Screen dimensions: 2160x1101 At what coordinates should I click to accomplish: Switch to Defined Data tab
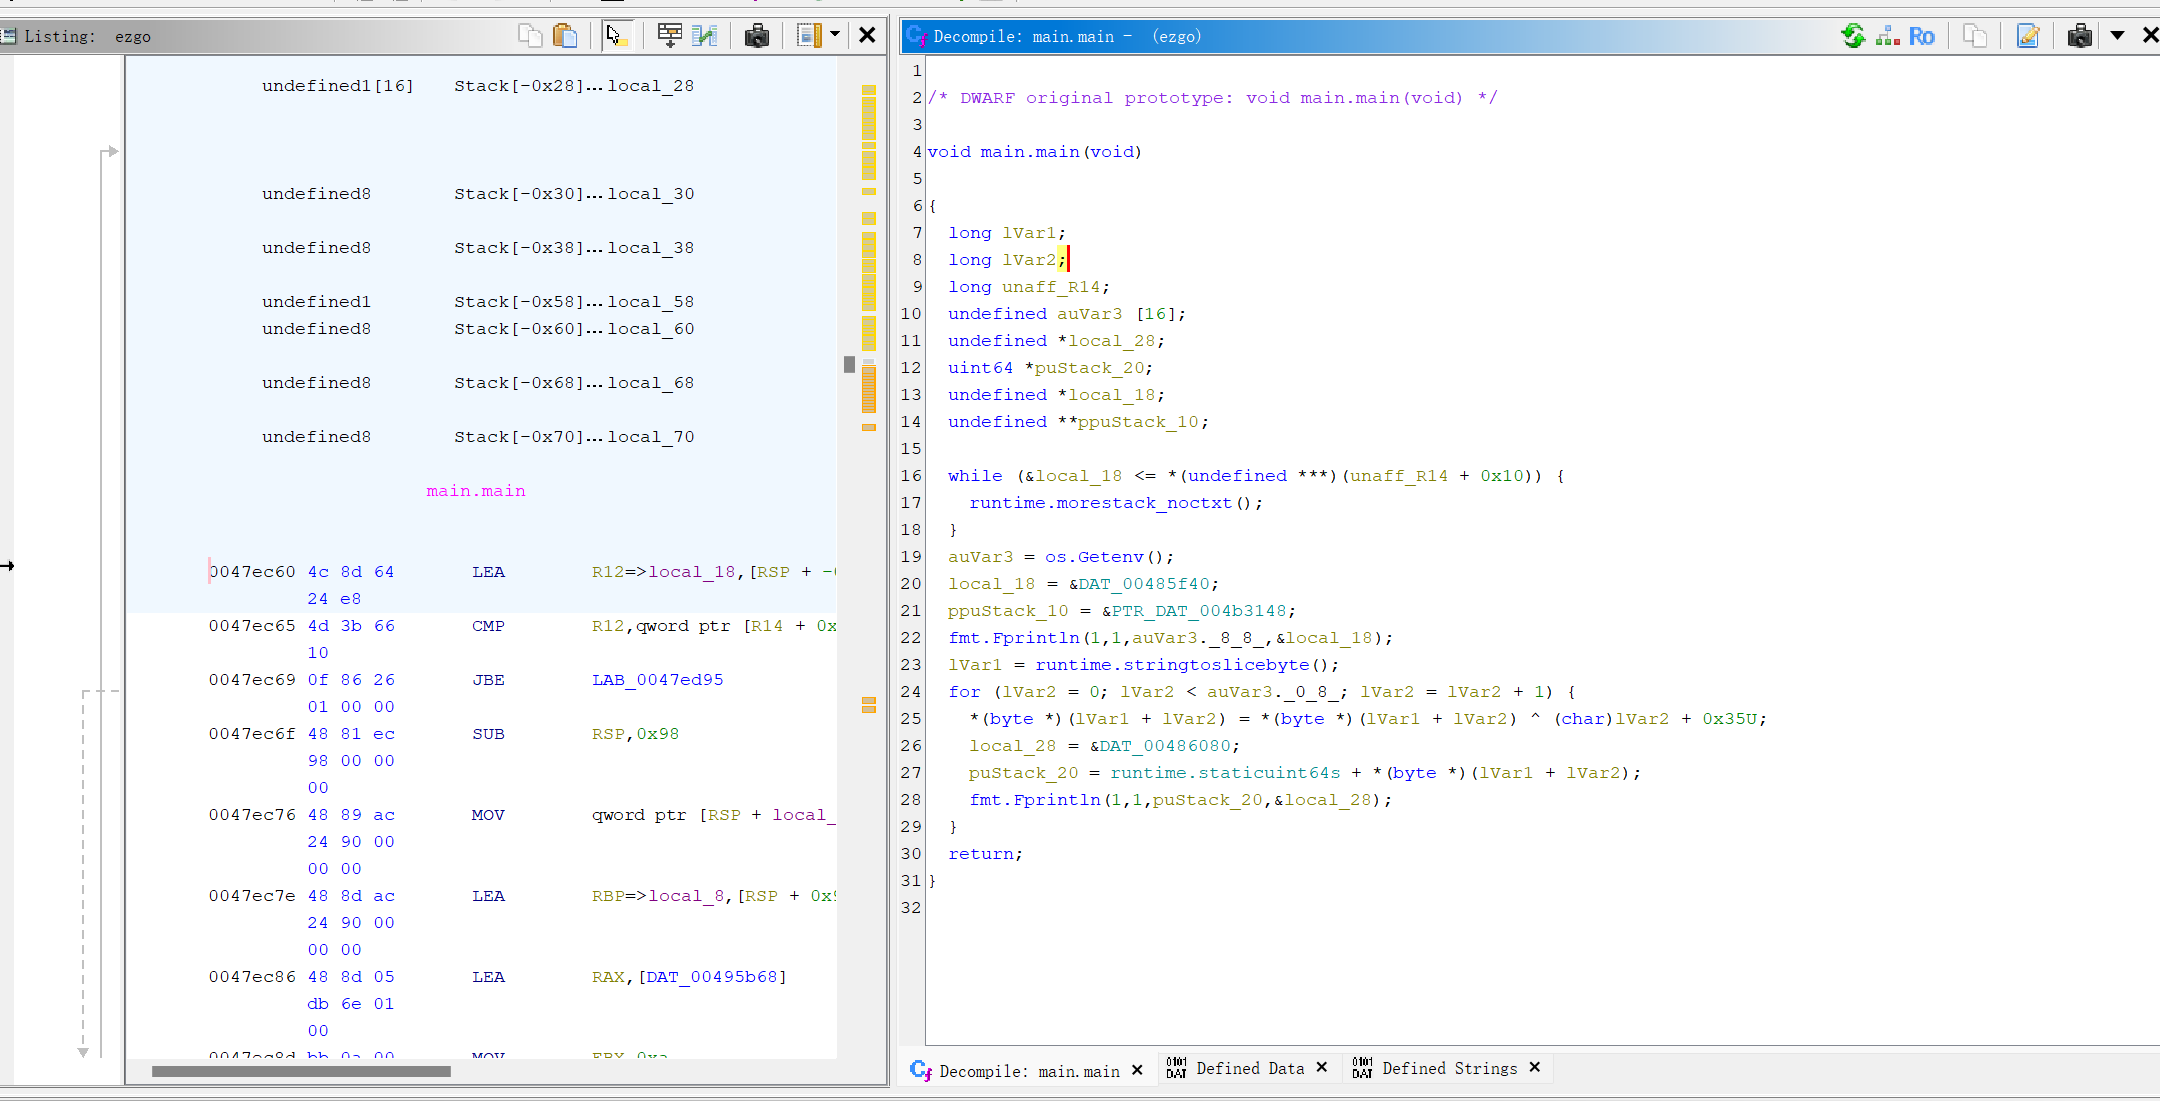[x=1250, y=1068]
